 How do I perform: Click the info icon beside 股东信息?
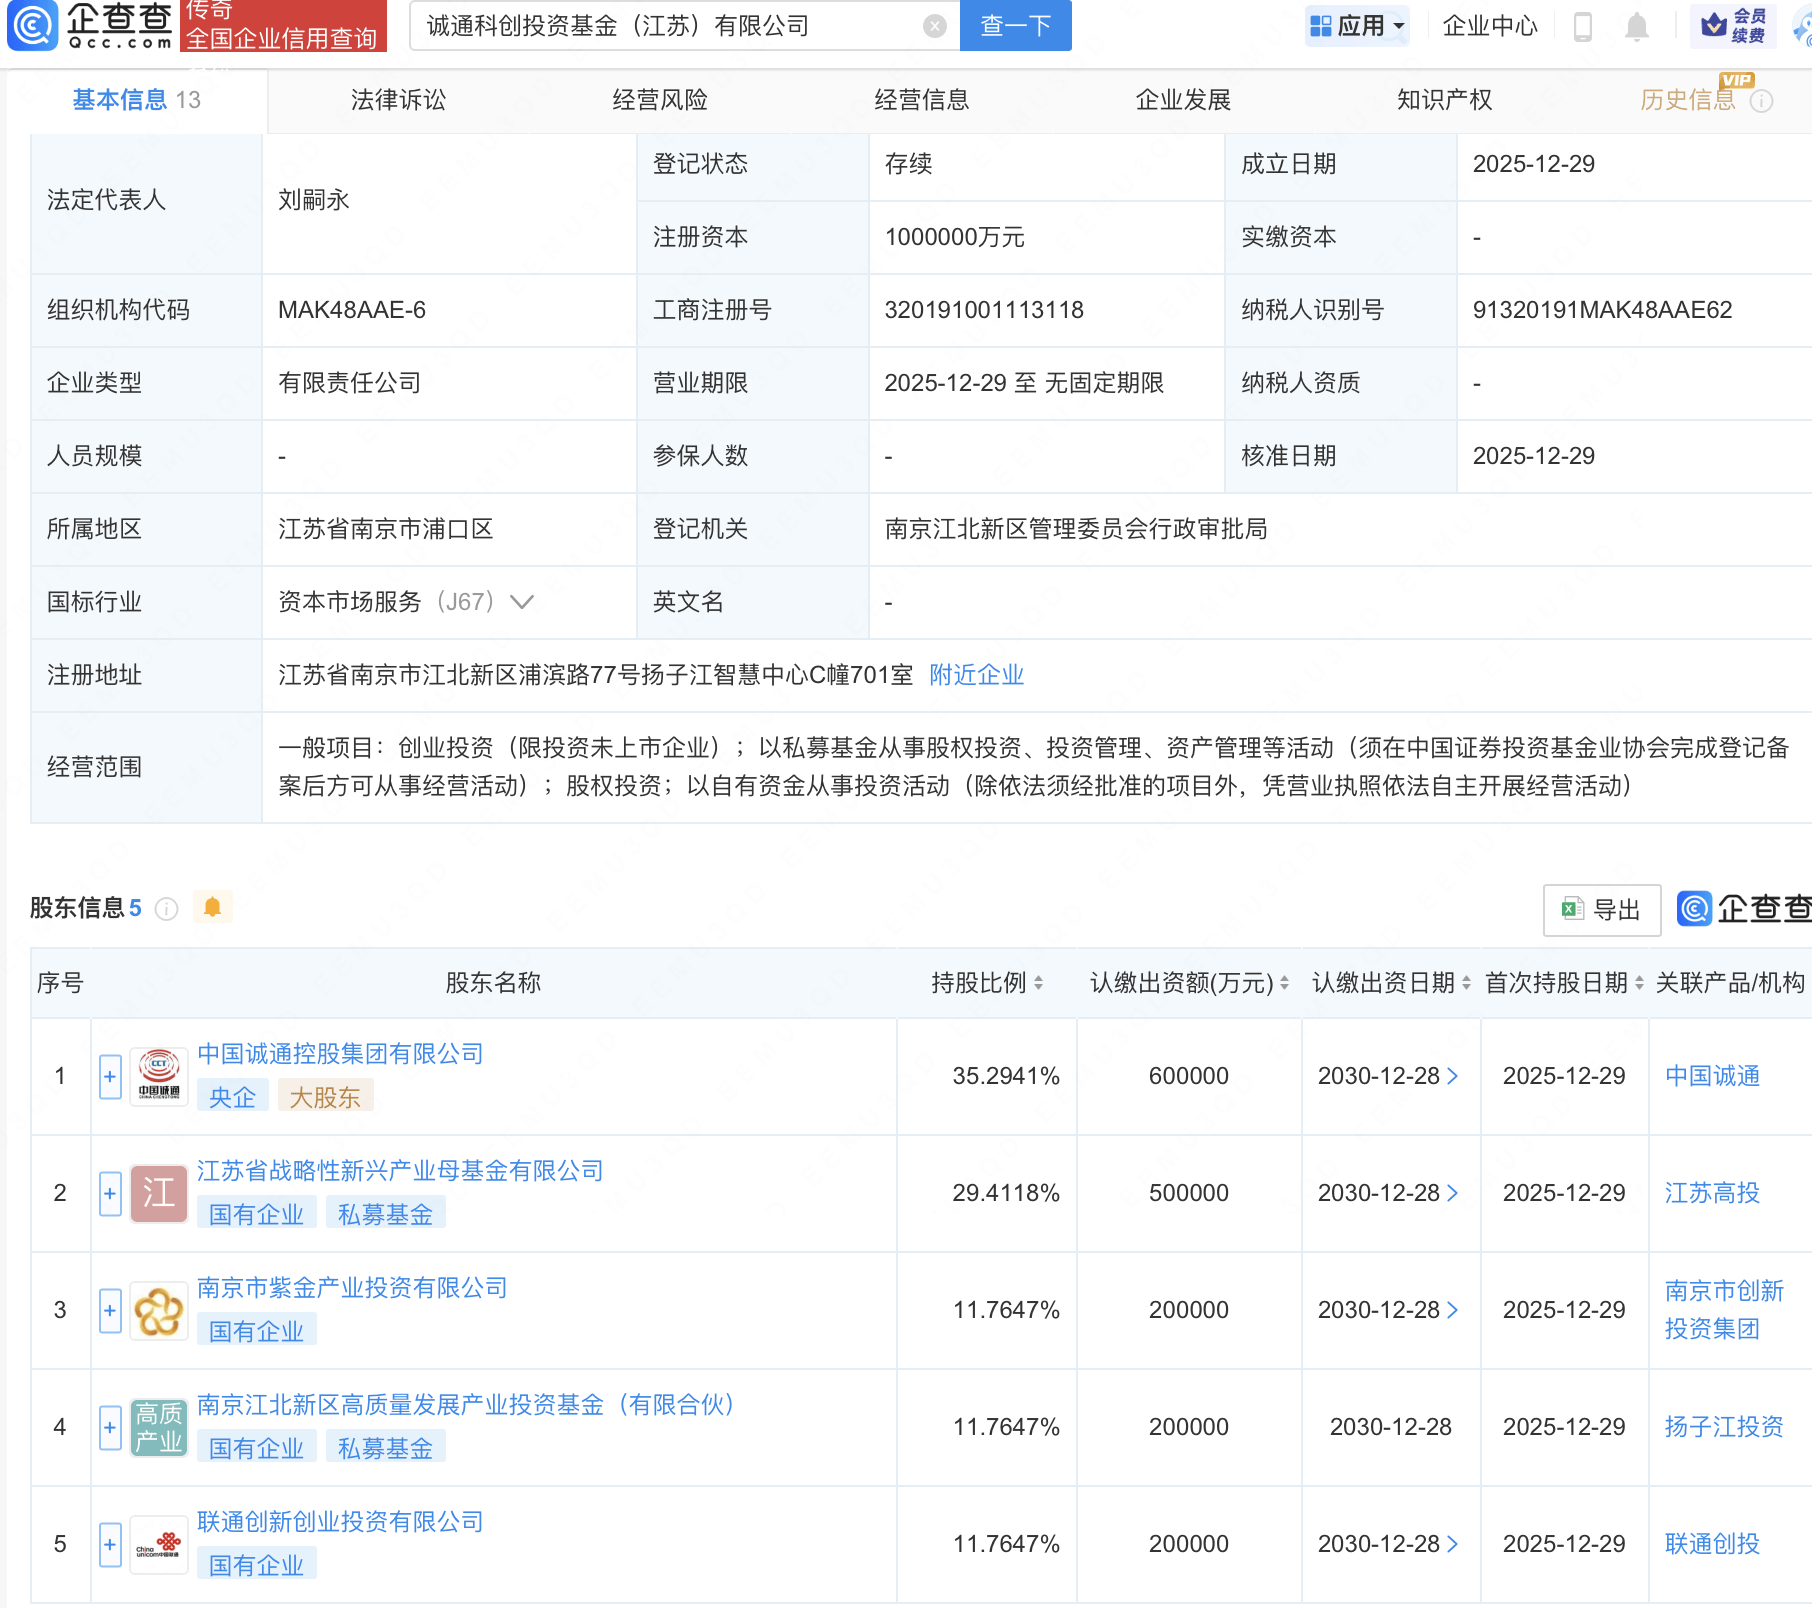(167, 908)
